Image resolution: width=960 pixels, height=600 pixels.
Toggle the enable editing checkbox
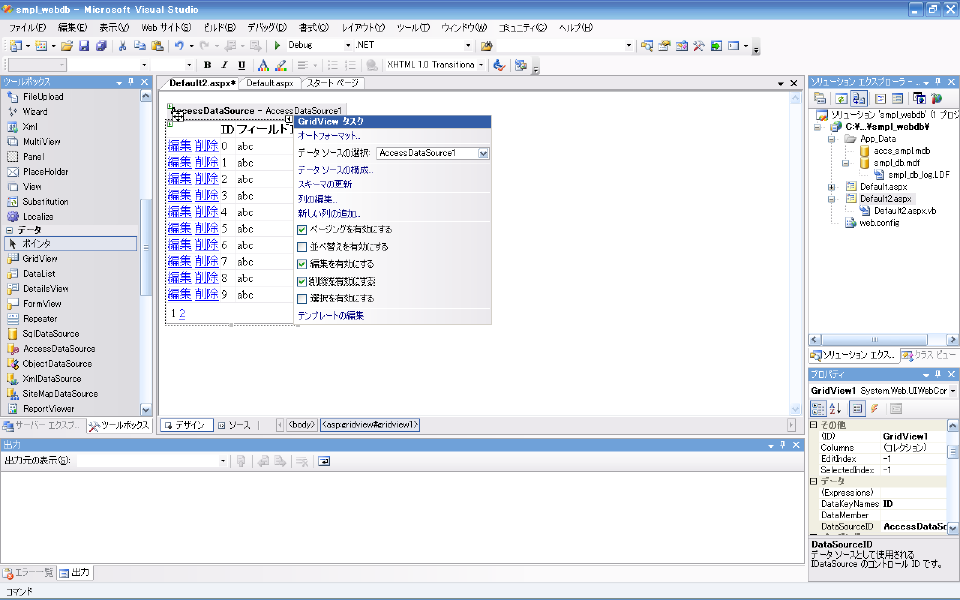click(302, 264)
